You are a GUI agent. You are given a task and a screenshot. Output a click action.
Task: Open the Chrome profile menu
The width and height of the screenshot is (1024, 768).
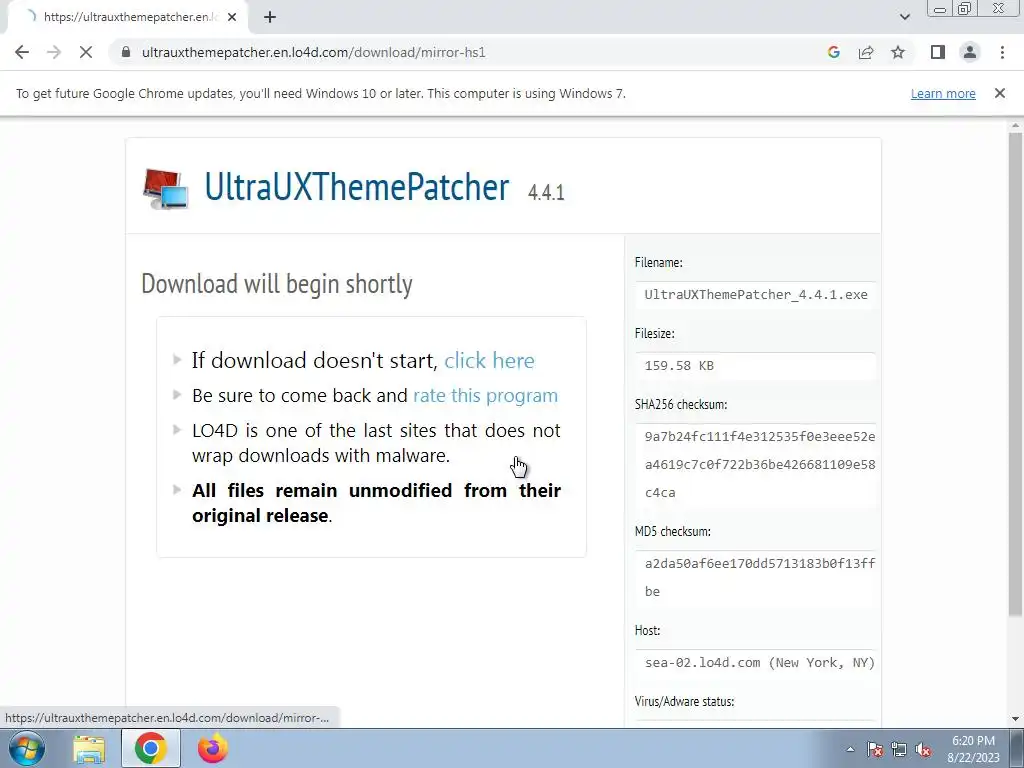click(x=970, y=52)
